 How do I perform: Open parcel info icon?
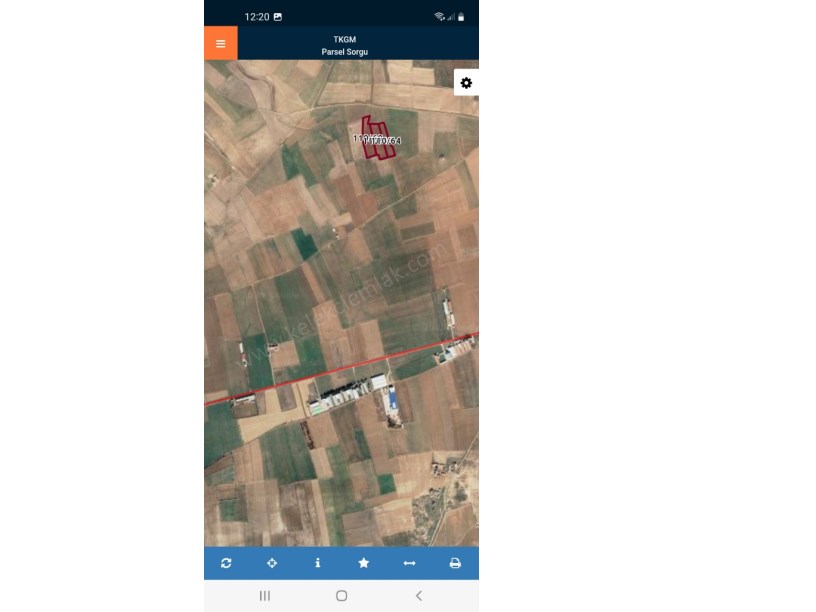(x=317, y=563)
